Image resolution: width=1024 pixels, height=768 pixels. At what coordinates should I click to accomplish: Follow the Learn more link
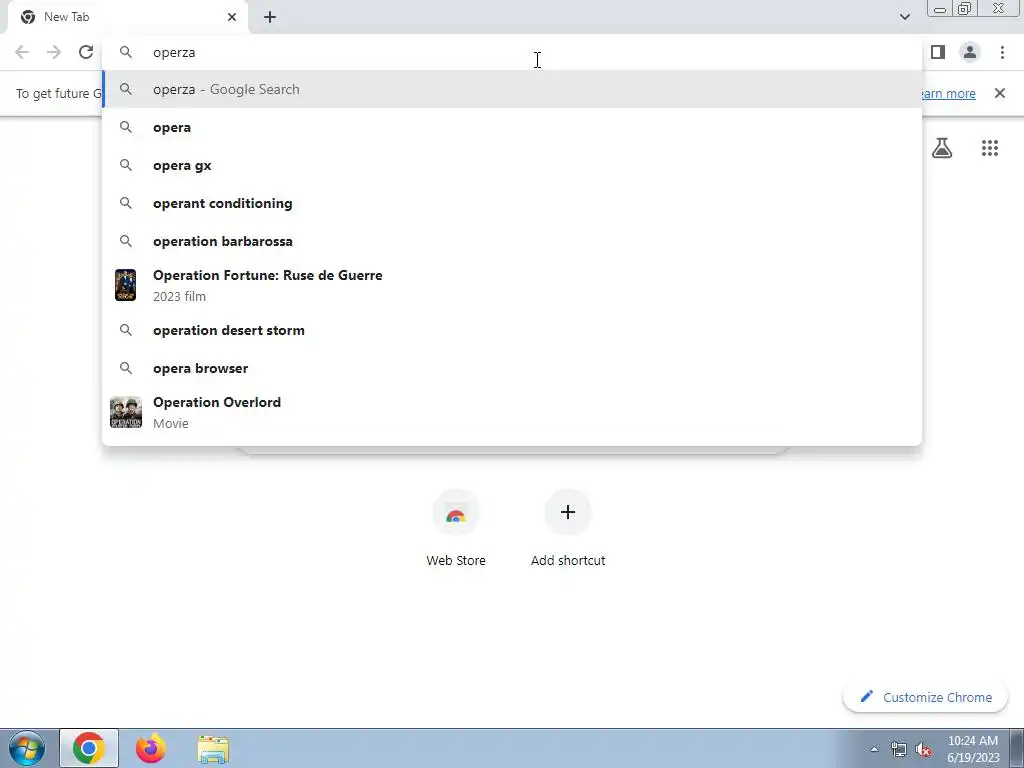(949, 93)
